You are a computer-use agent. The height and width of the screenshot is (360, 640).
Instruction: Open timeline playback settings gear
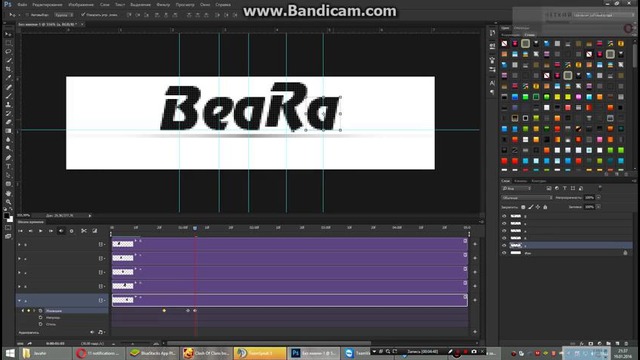pyautogui.click(x=71, y=231)
